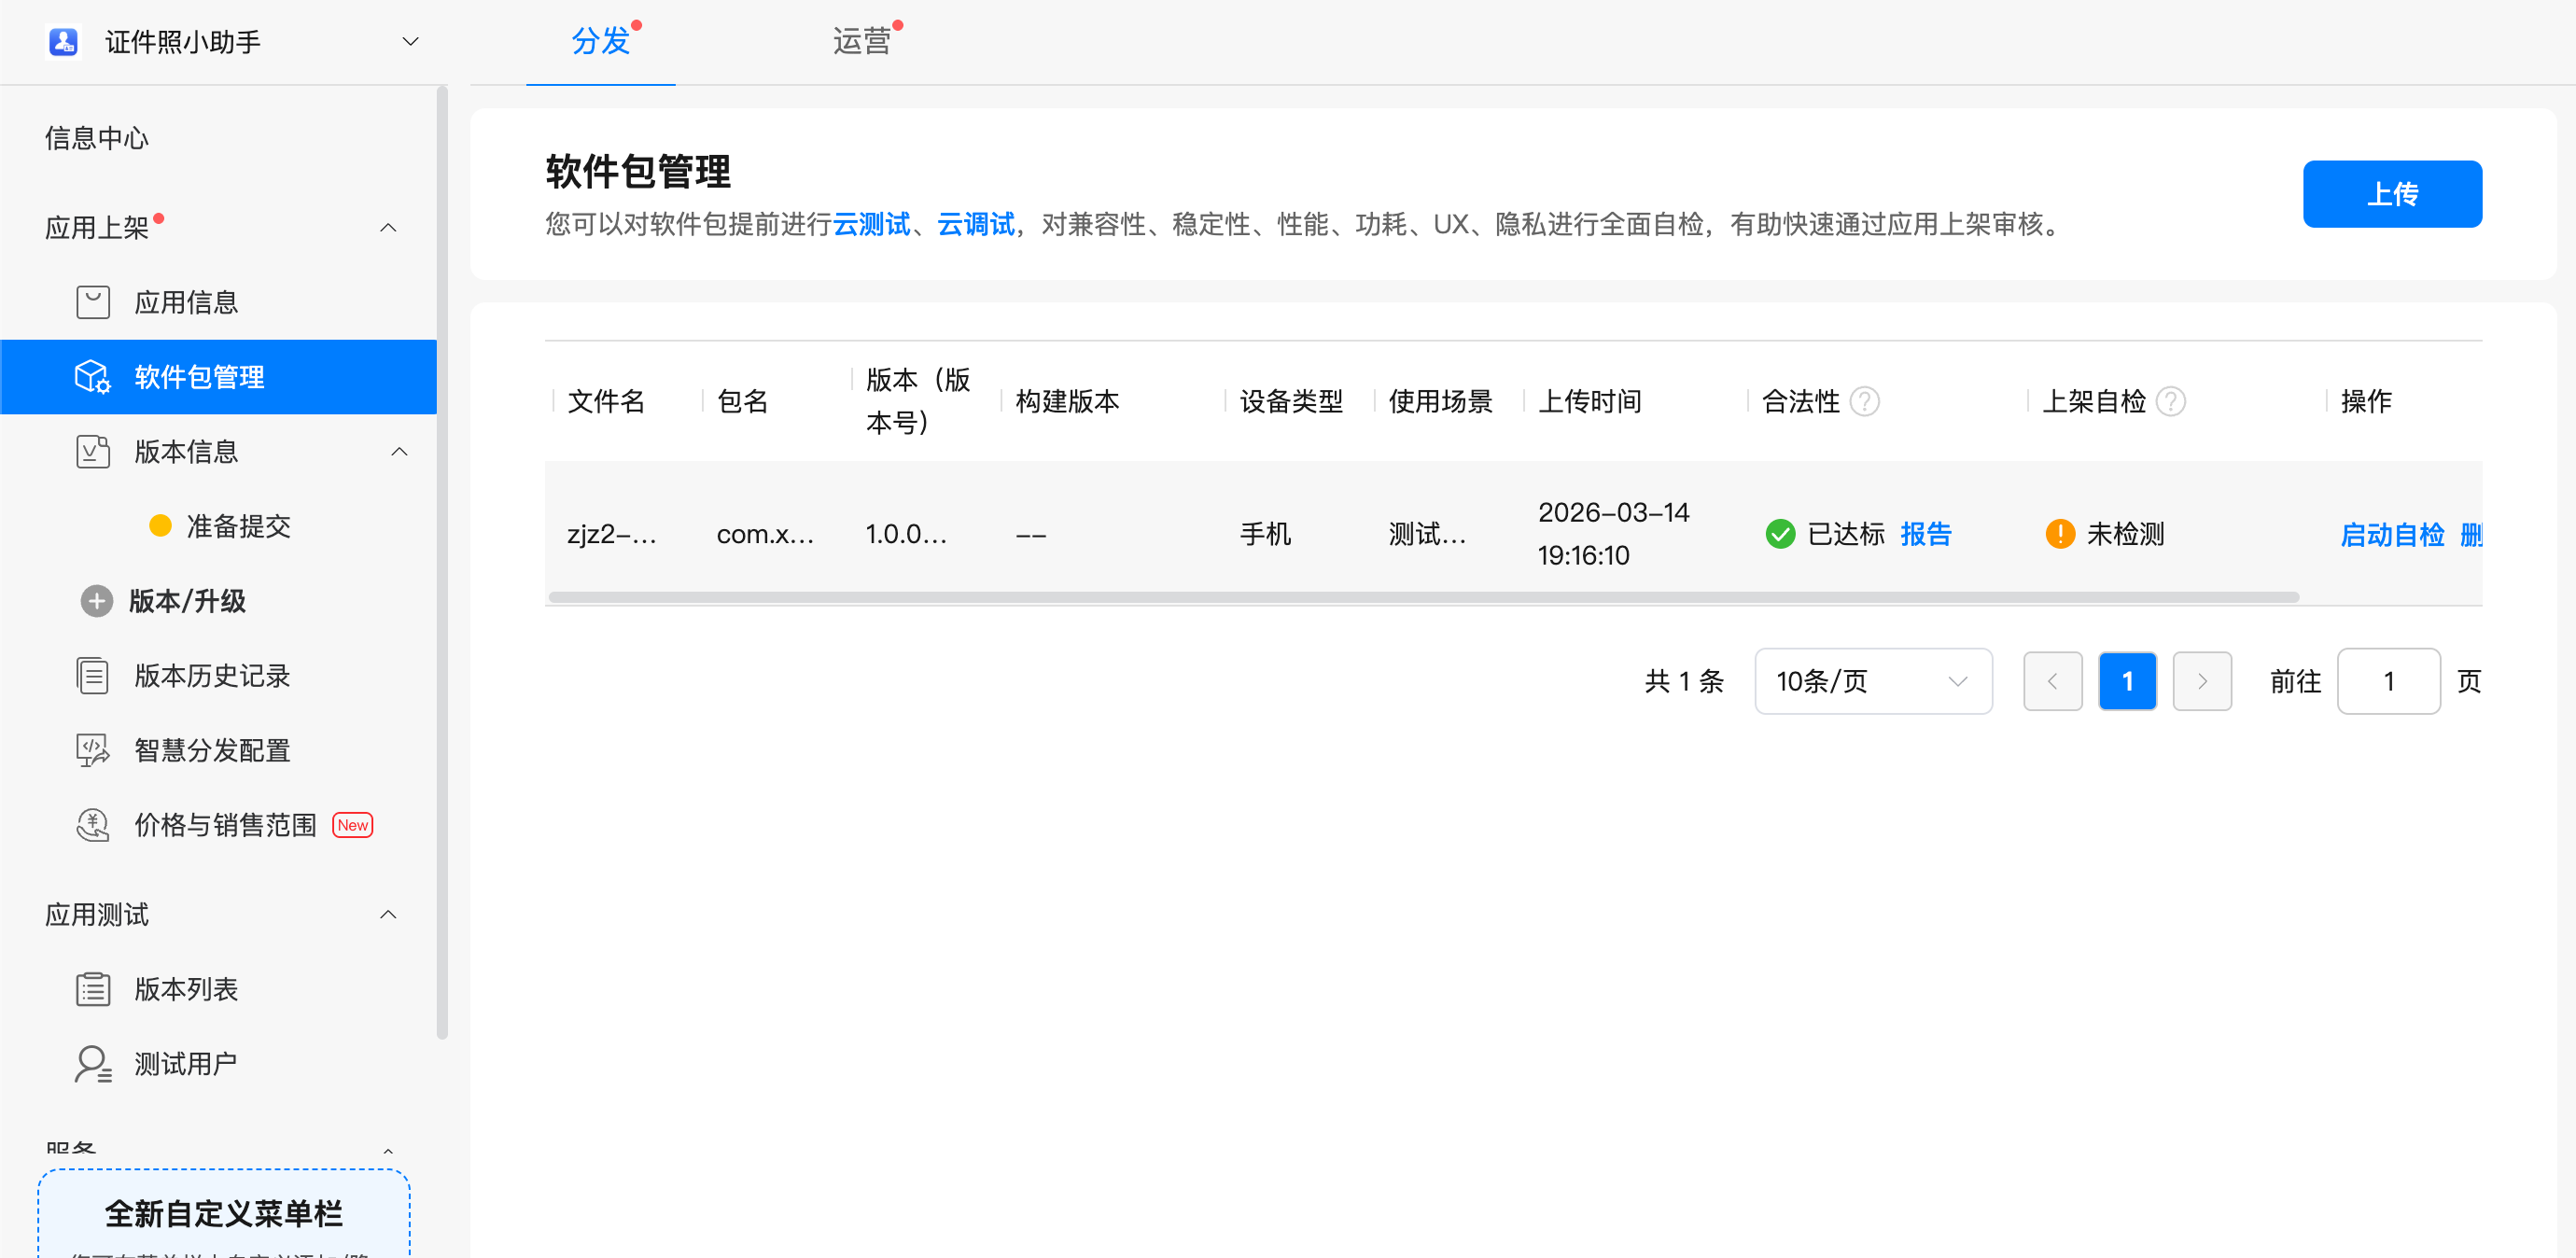Open the 云调试 link
Viewport: 2576px width, 1258px height.
[x=975, y=224]
